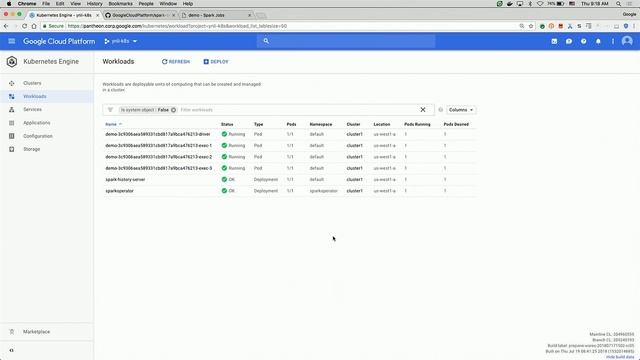The width and height of the screenshot is (640, 360).
Task: Click the Kubernetes Engine logo icon
Action: 12,62
